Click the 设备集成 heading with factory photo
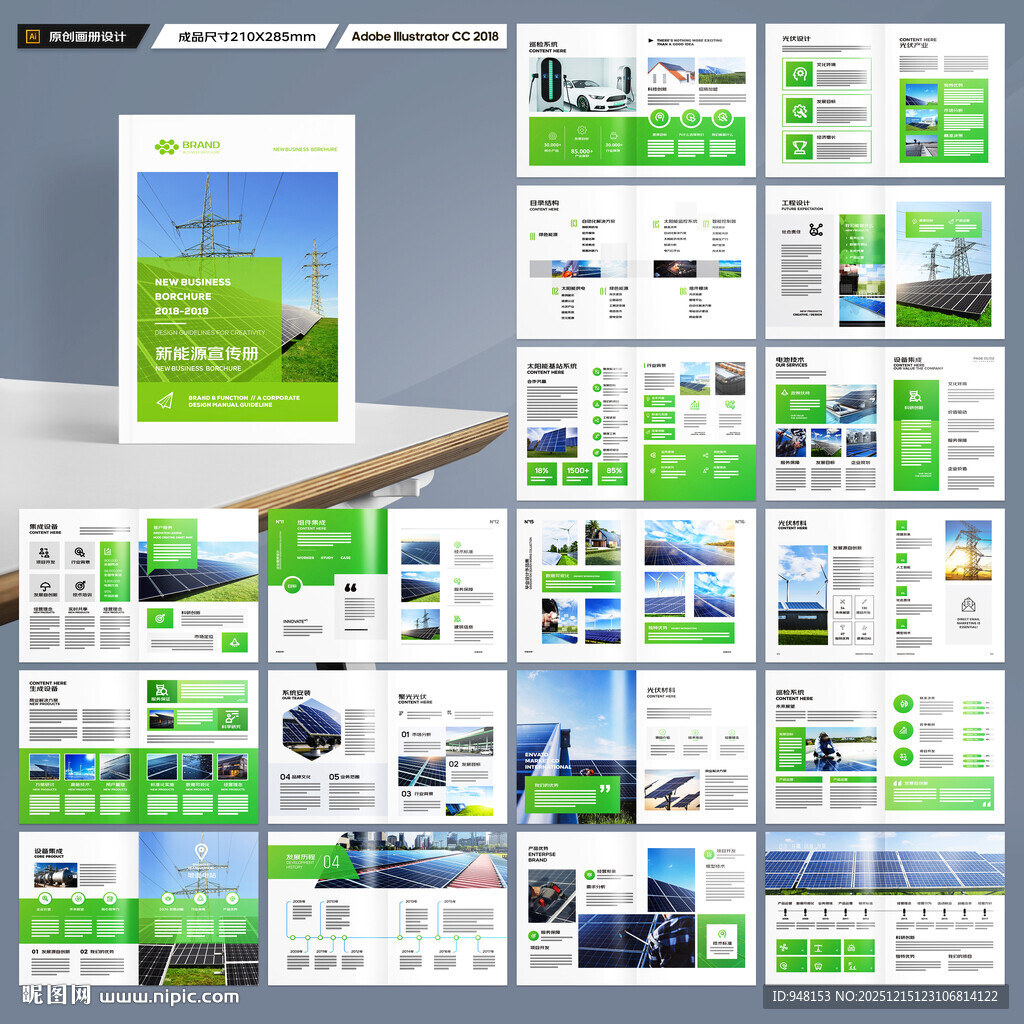The image size is (1024, 1024). [48, 852]
